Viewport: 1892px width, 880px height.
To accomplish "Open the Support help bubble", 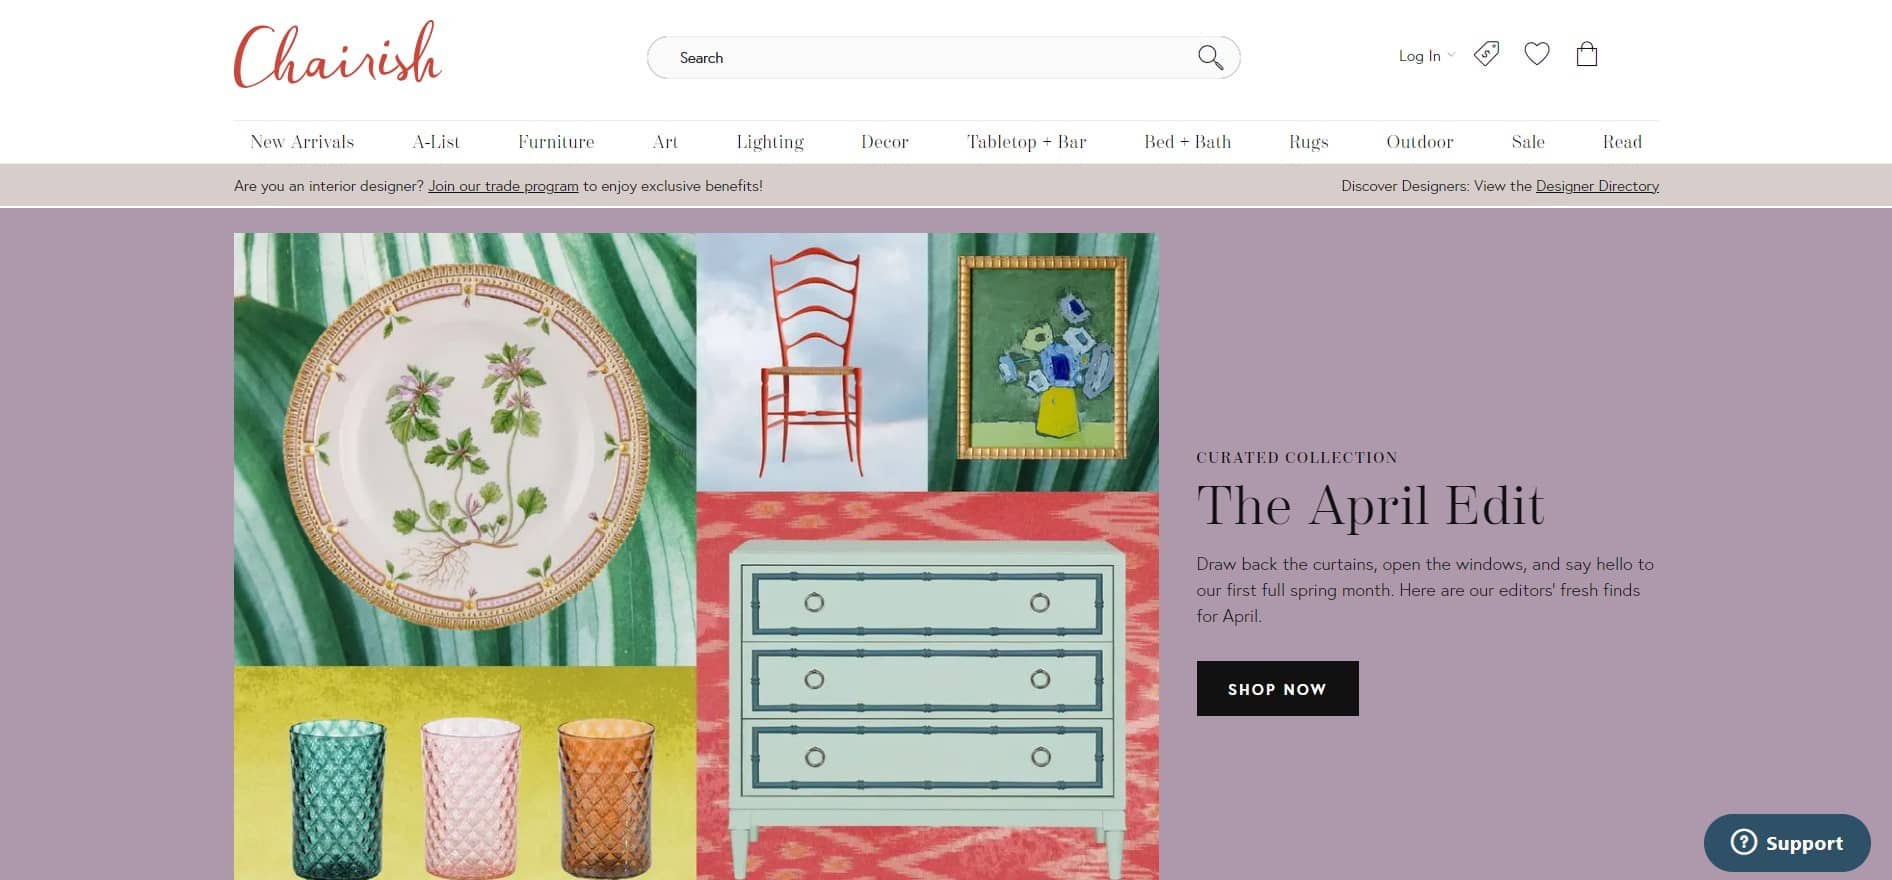I will coord(1787,843).
